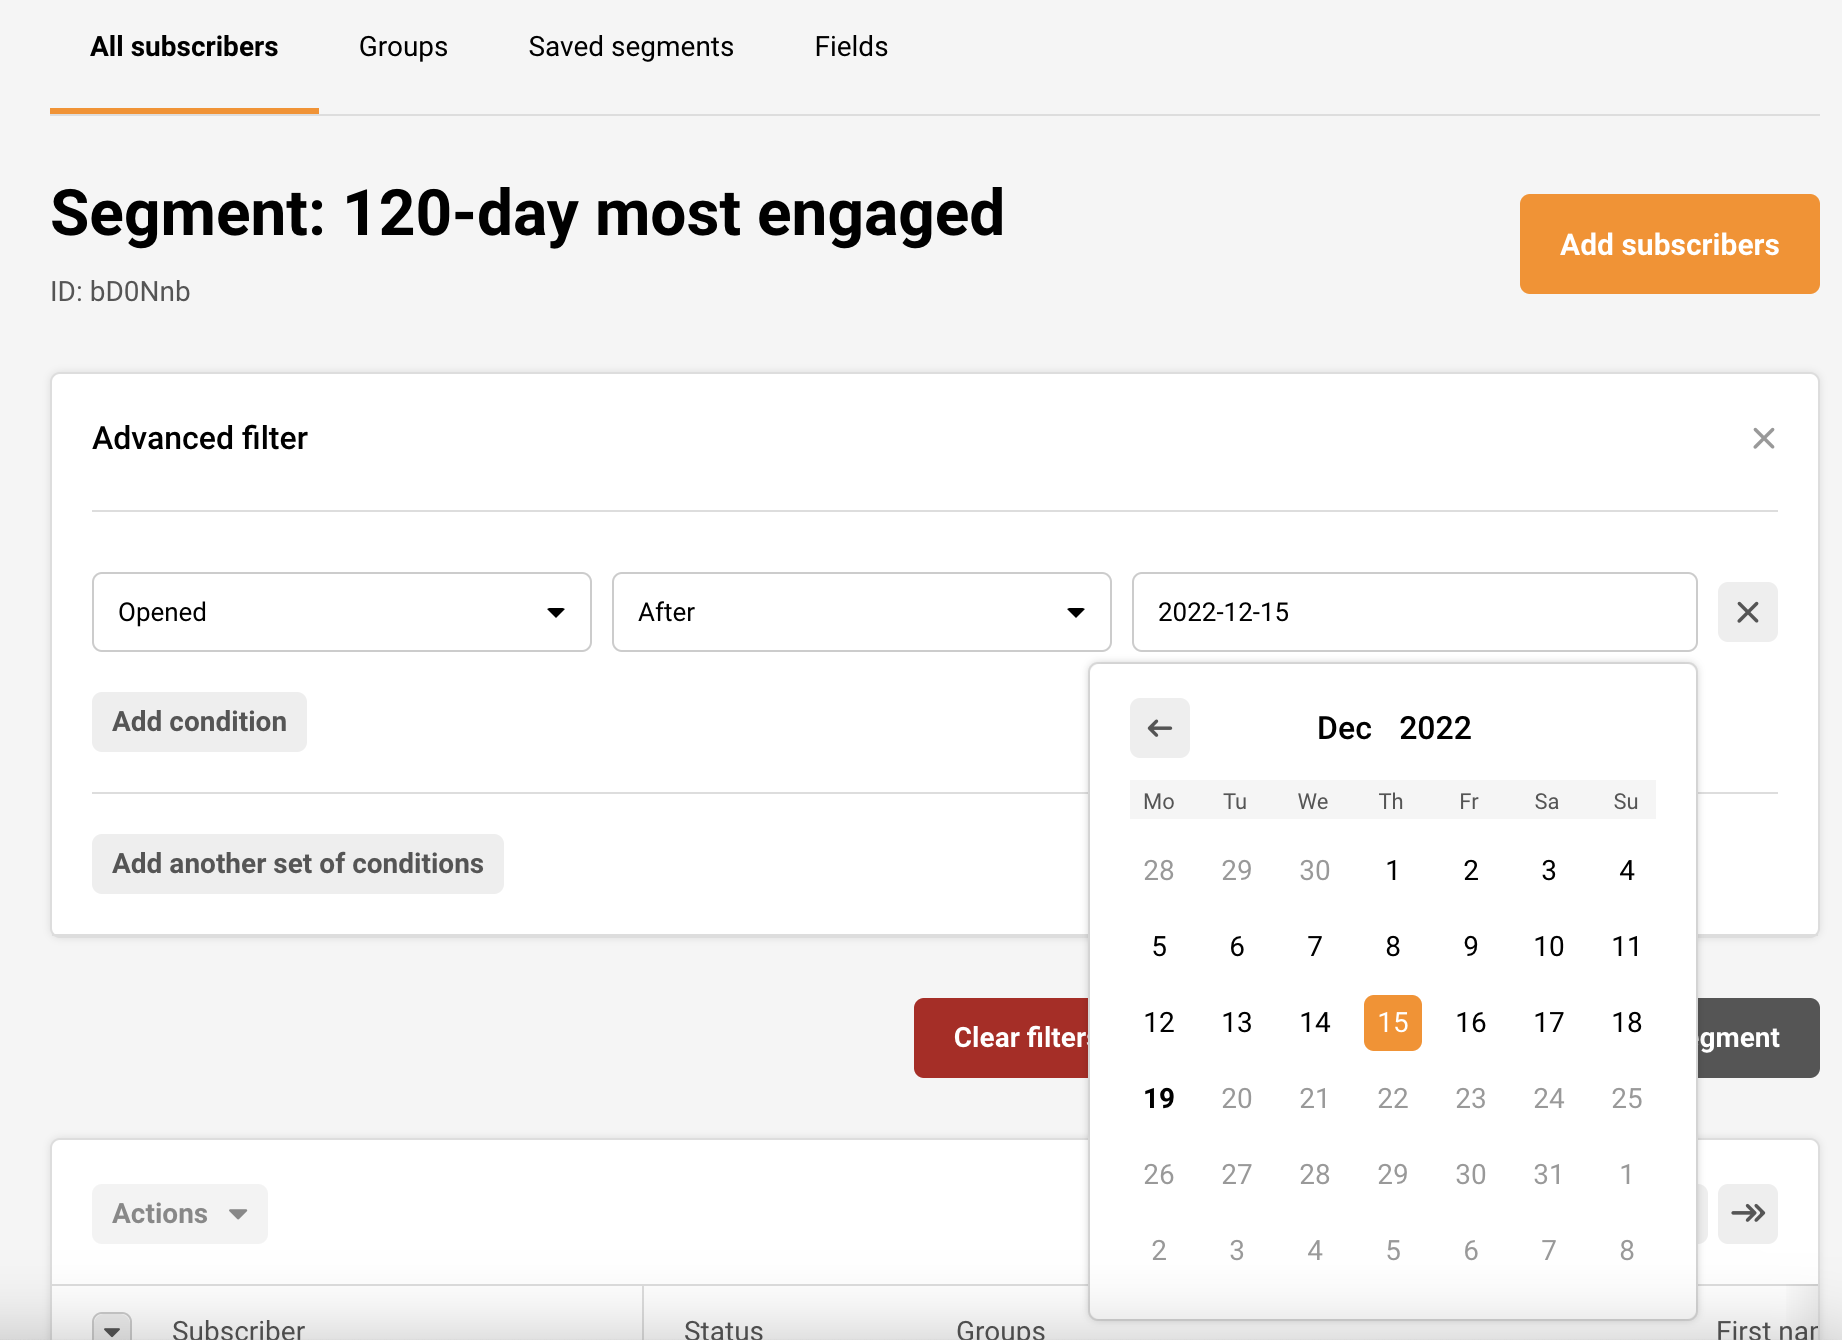
Task: Expand the After operator dropdown
Action: [x=861, y=612]
